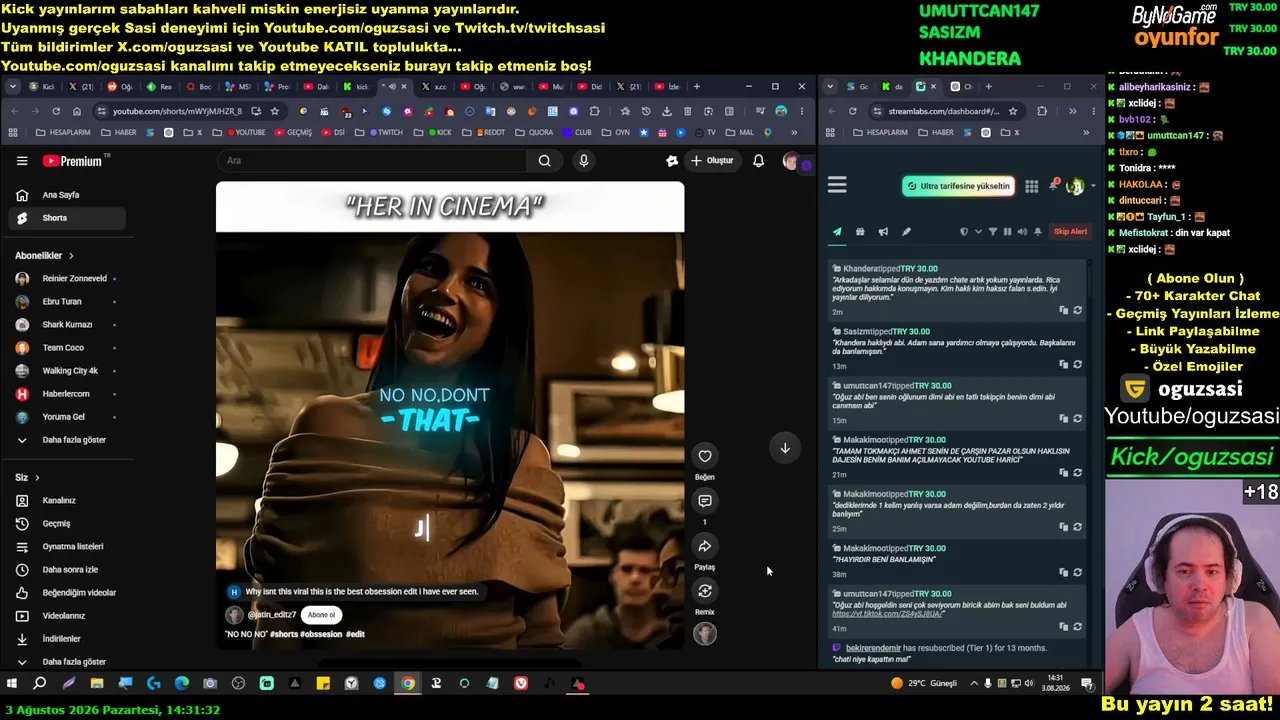Click the shield moderation icon in Streamlabs
The width and height of the screenshot is (1280, 720).
pos(963,232)
